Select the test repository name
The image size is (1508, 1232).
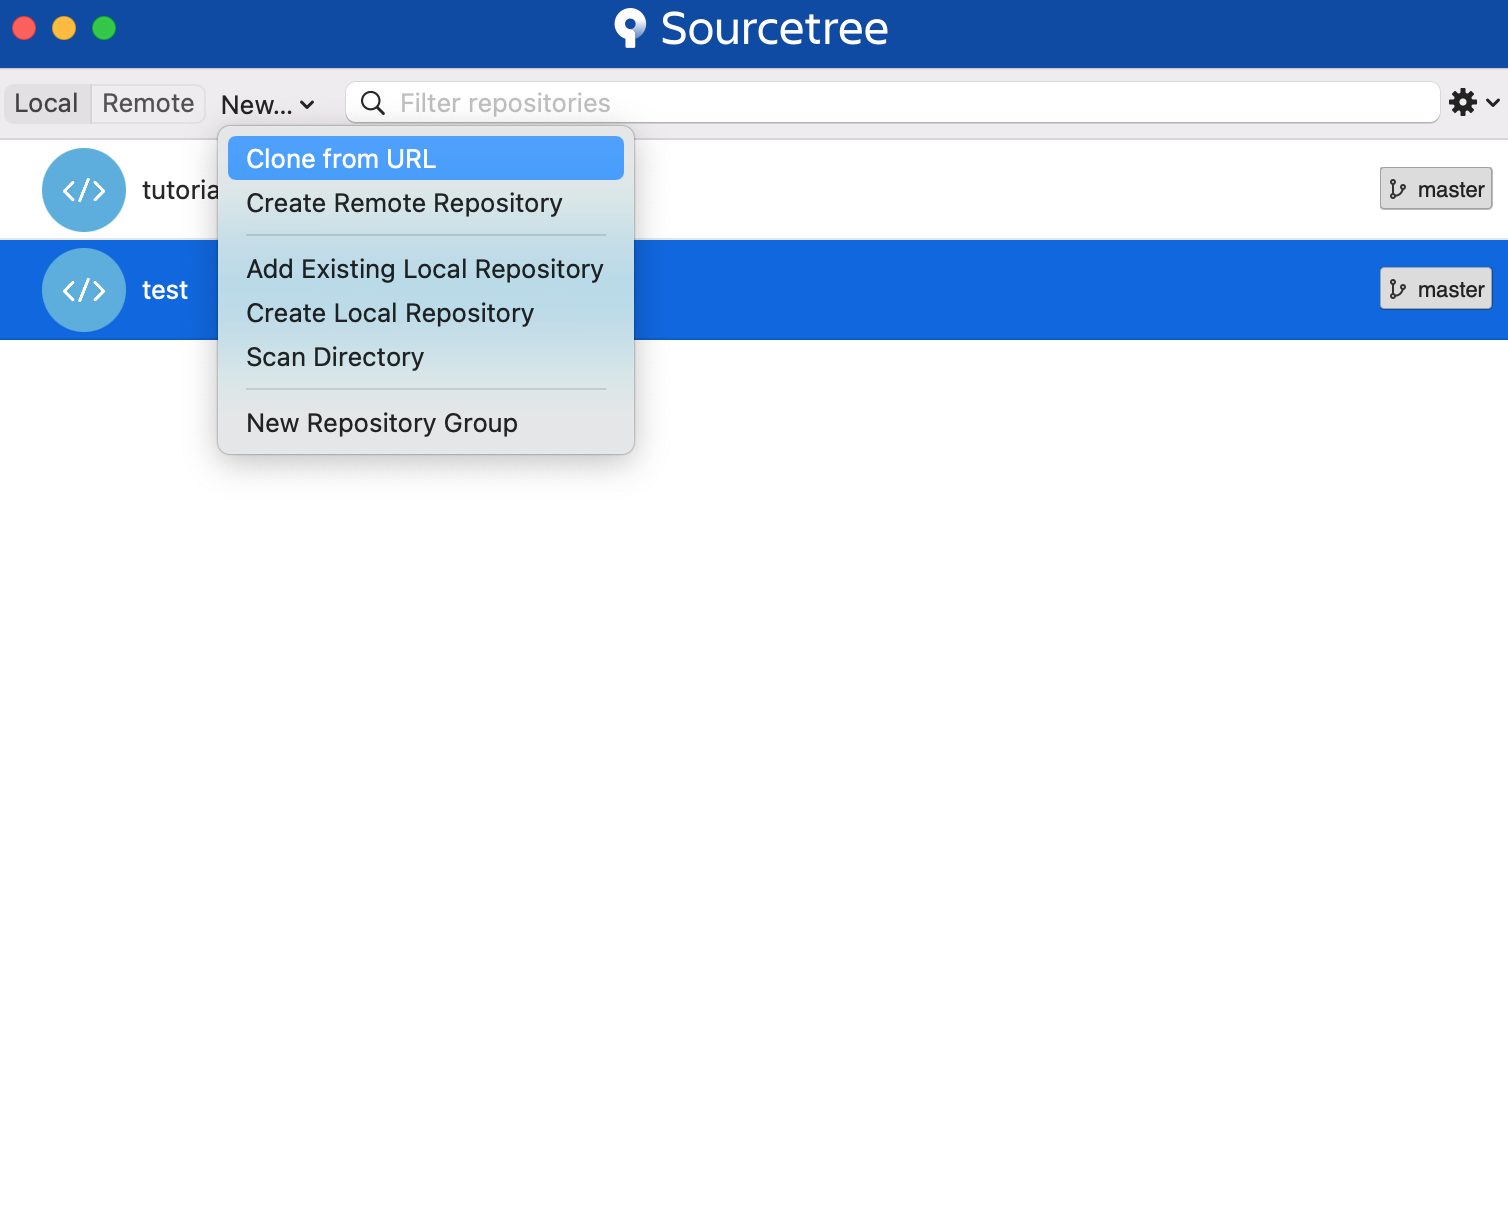(165, 290)
